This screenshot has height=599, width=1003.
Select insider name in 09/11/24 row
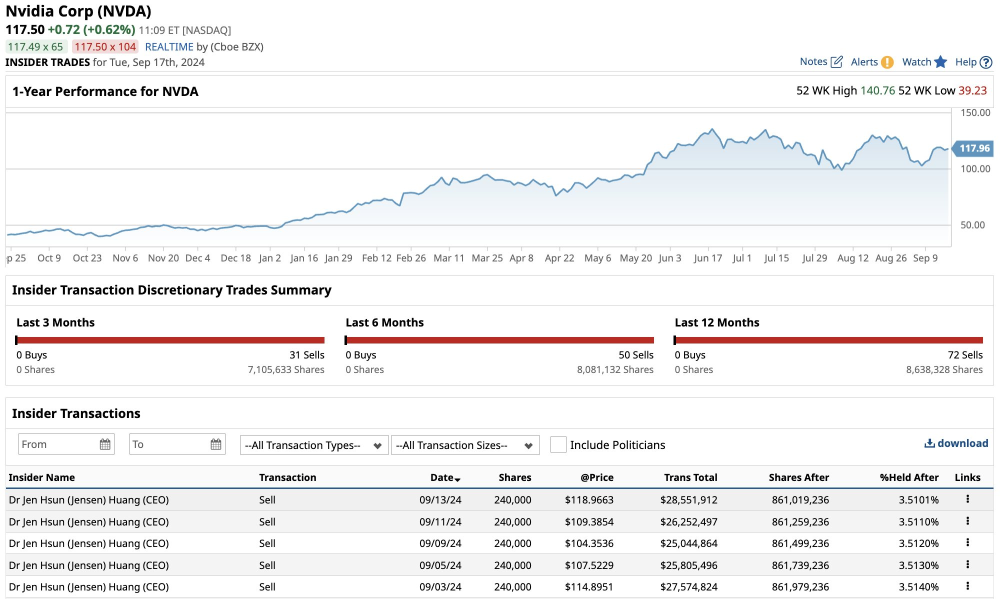[x=89, y=522]
